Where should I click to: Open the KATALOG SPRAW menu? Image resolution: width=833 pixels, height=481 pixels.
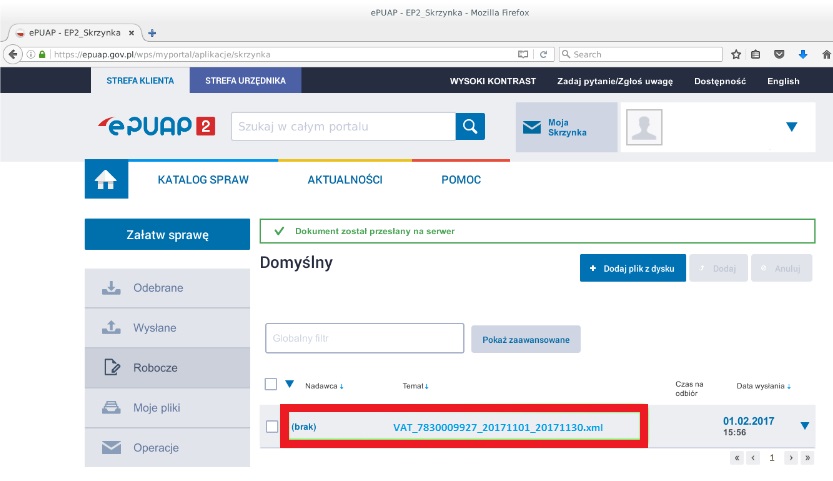[x=203, y=180]
